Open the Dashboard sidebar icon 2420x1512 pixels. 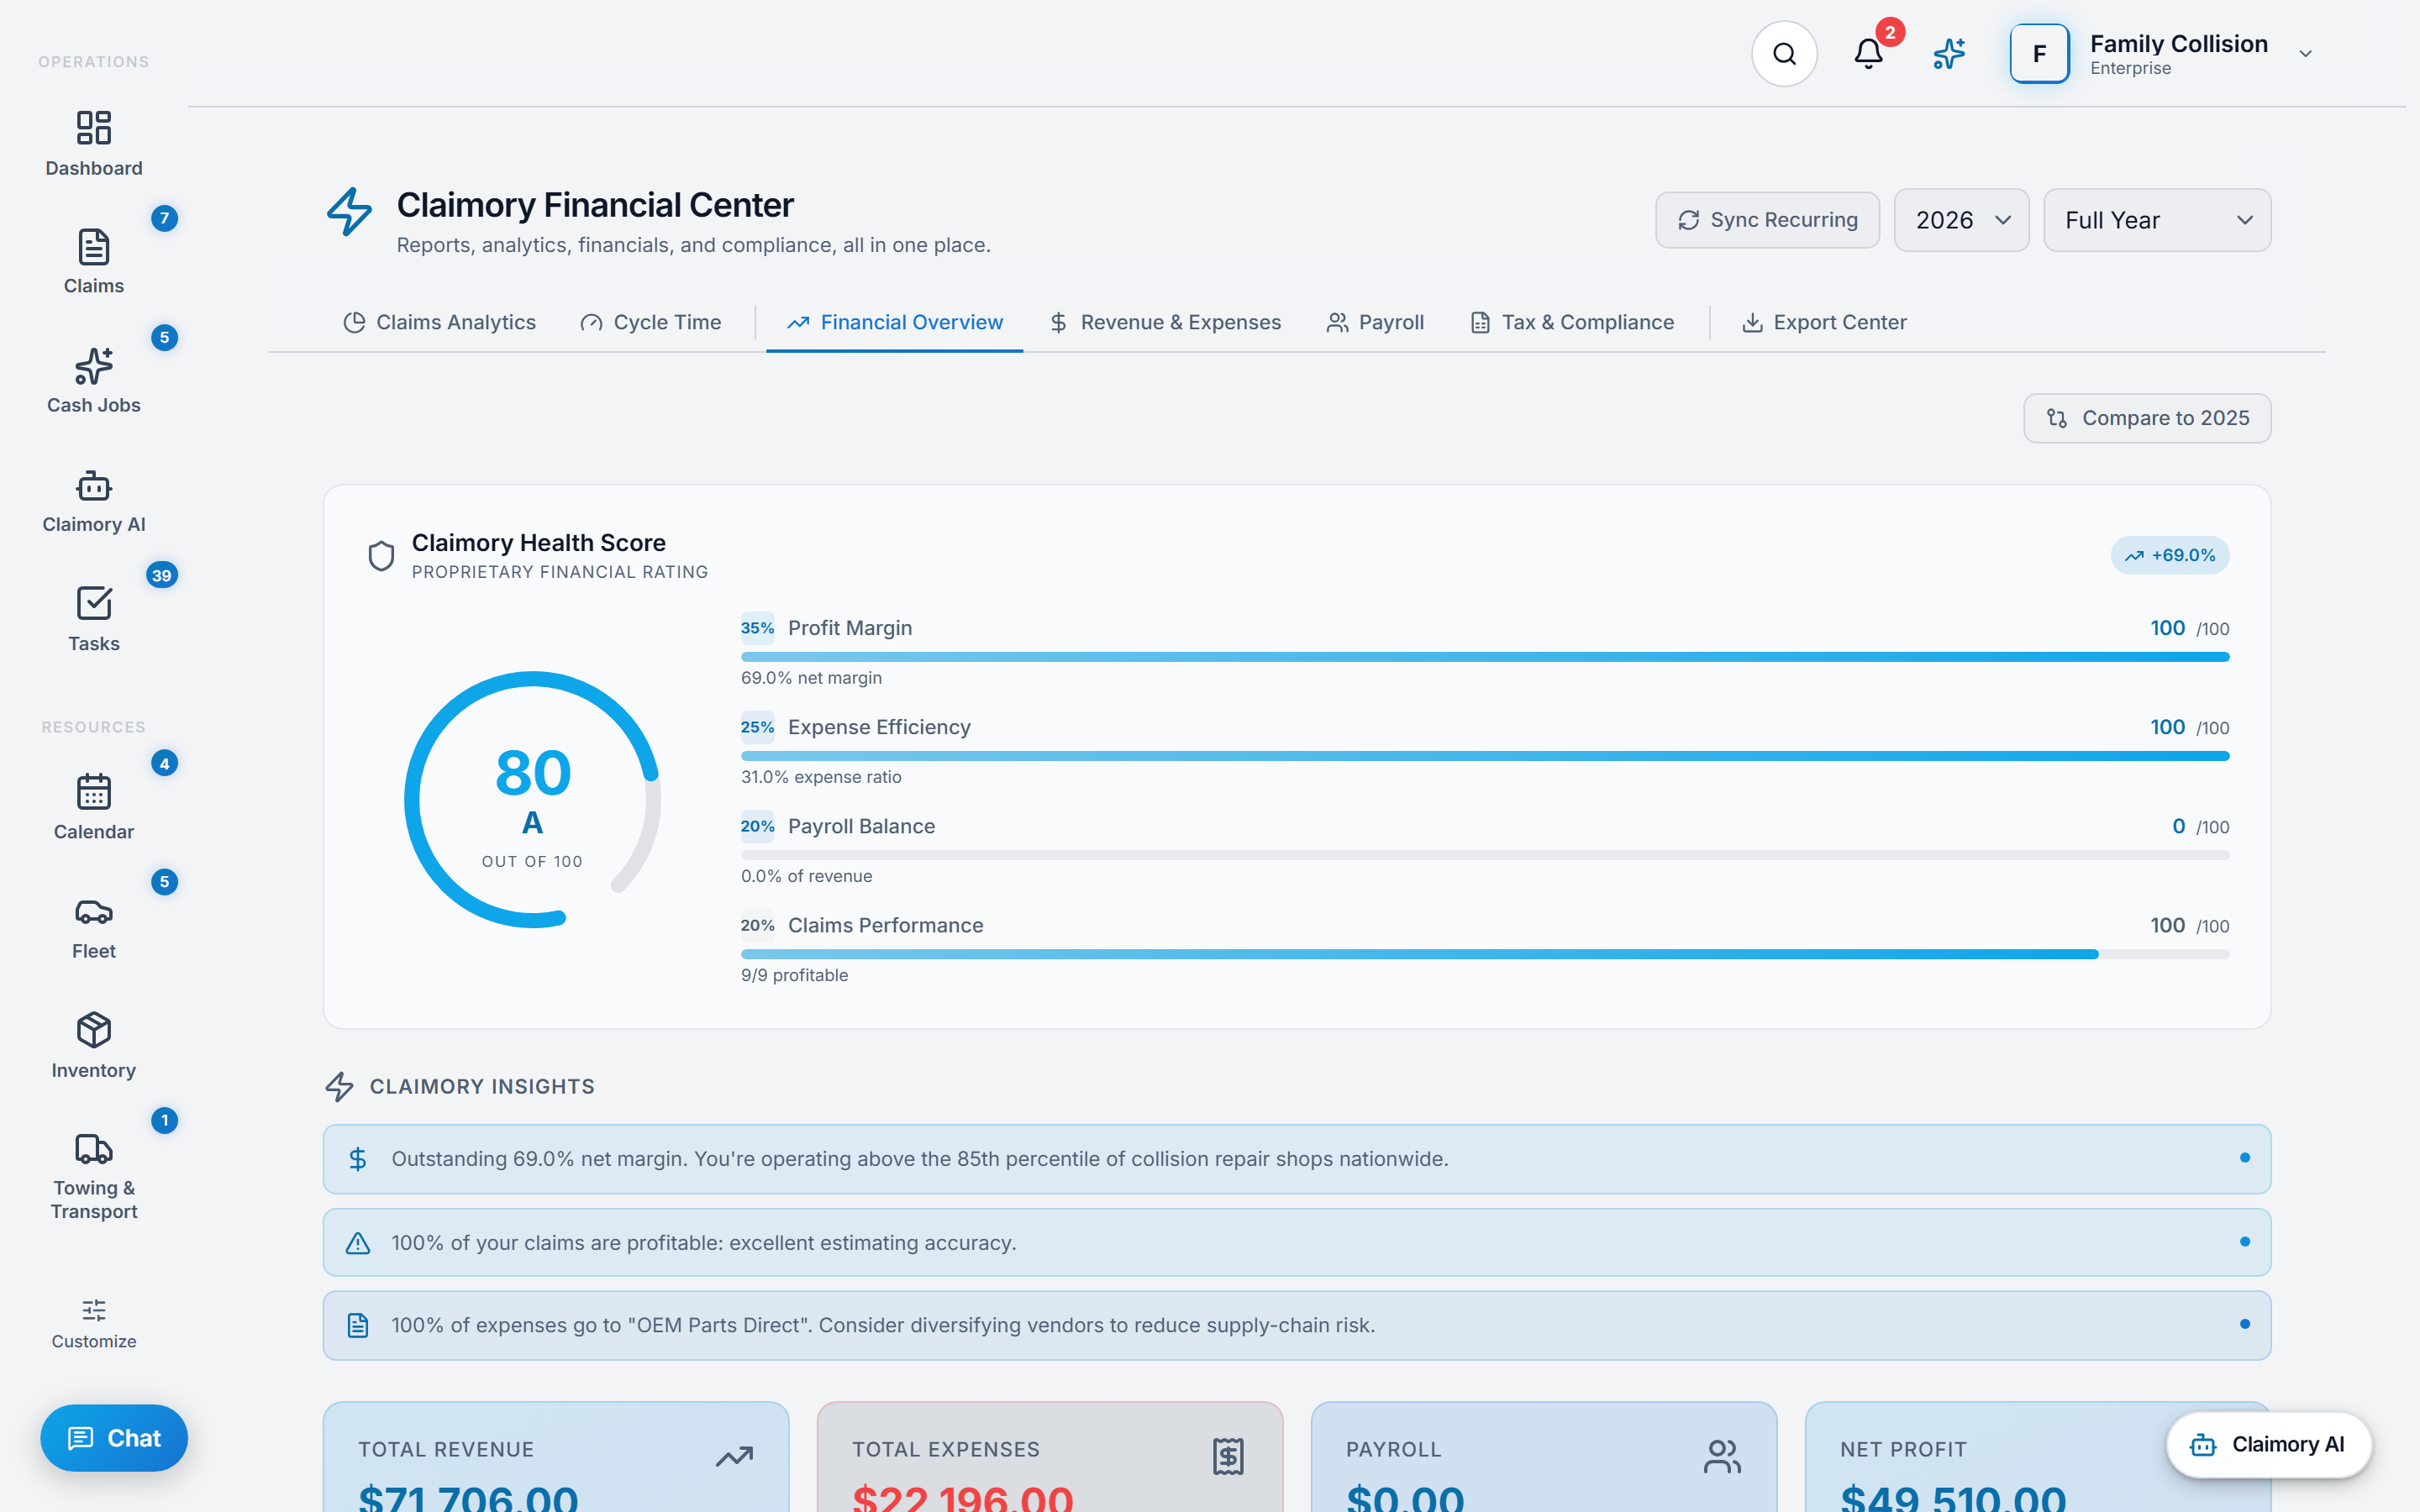click(93, 128)
